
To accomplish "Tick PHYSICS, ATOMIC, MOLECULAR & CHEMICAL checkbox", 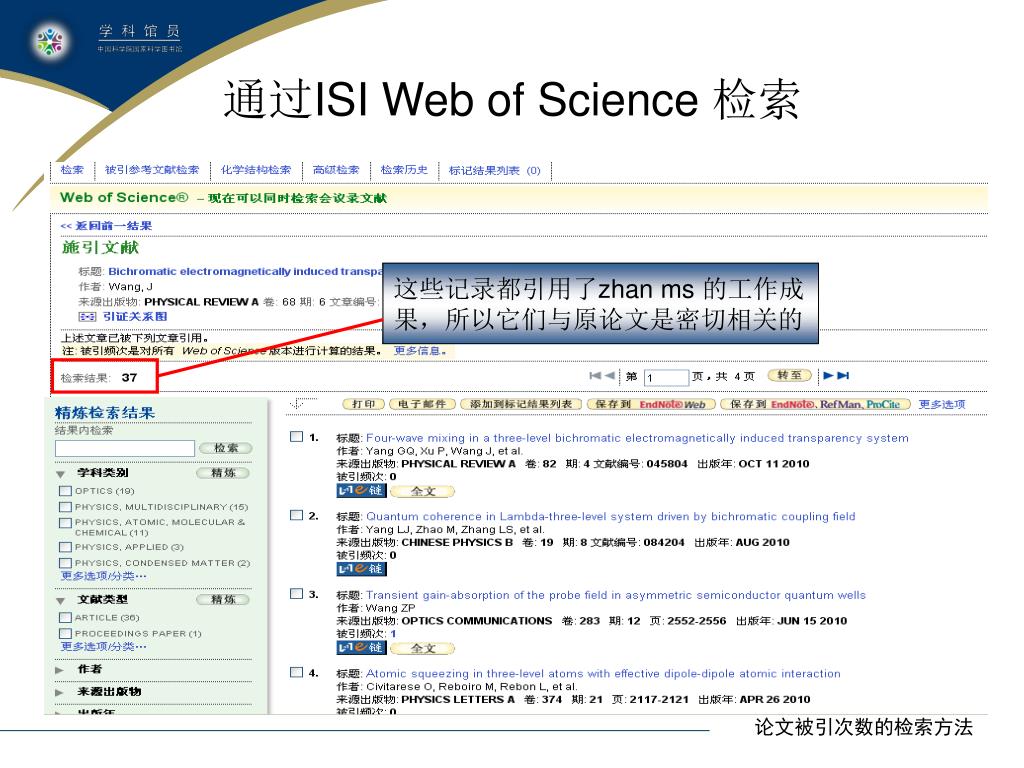I will click(x=65, y=522).
